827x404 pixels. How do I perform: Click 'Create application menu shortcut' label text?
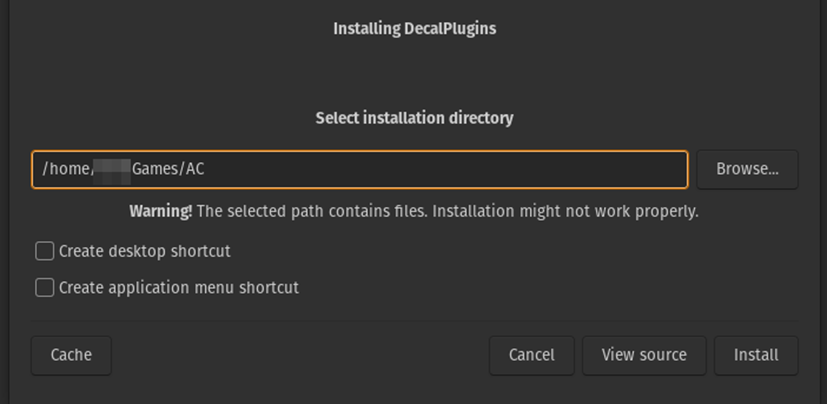178,287
